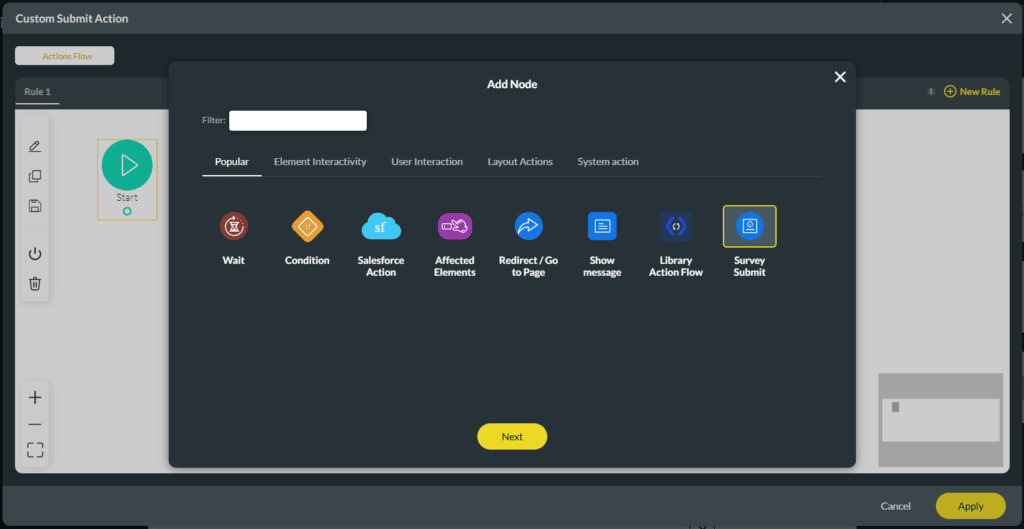
Task: Click the zoom in plus icon
Action: (x=35, y=398)
